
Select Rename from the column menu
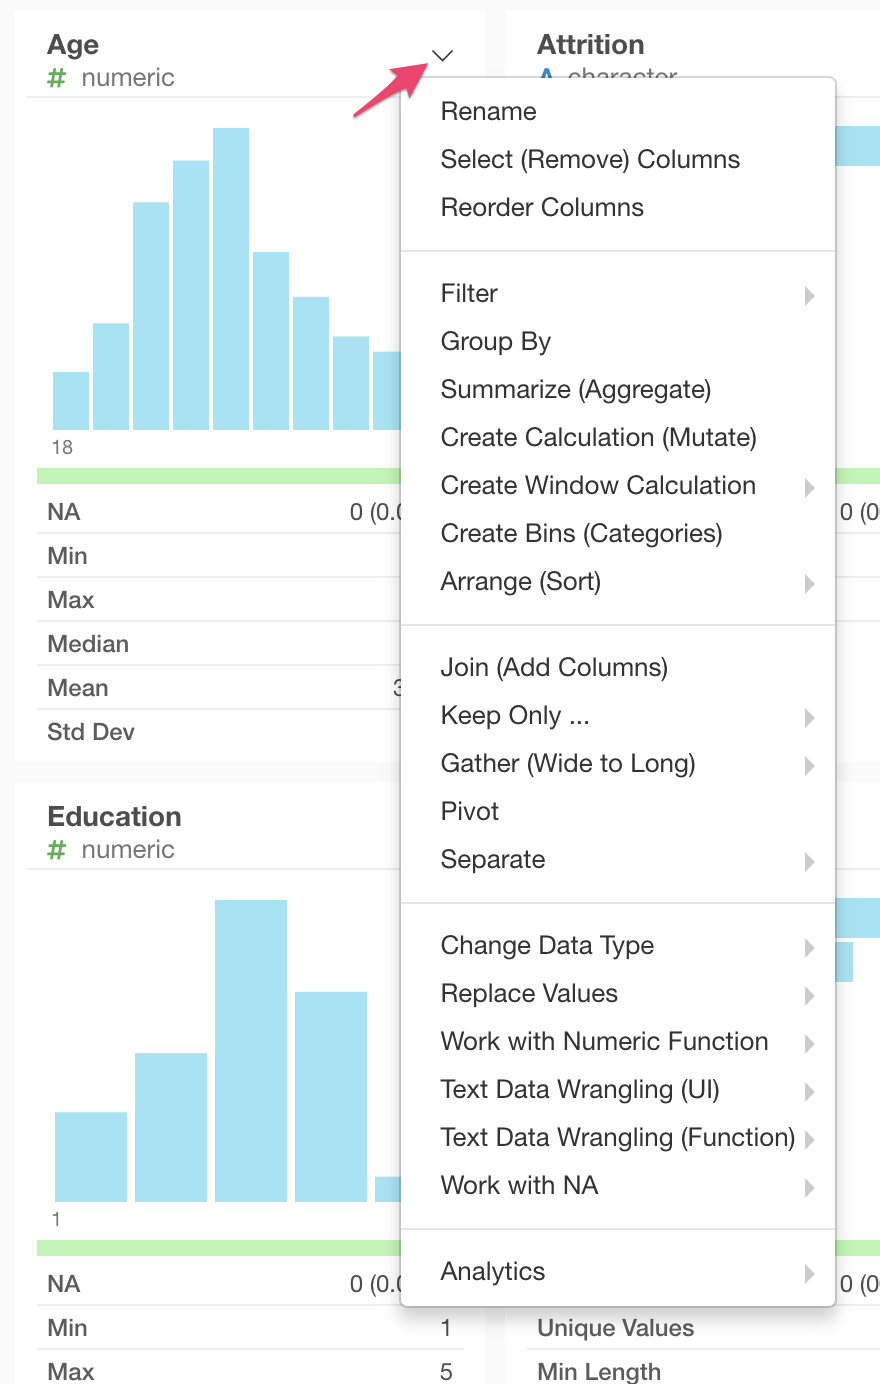click(489, 111)
